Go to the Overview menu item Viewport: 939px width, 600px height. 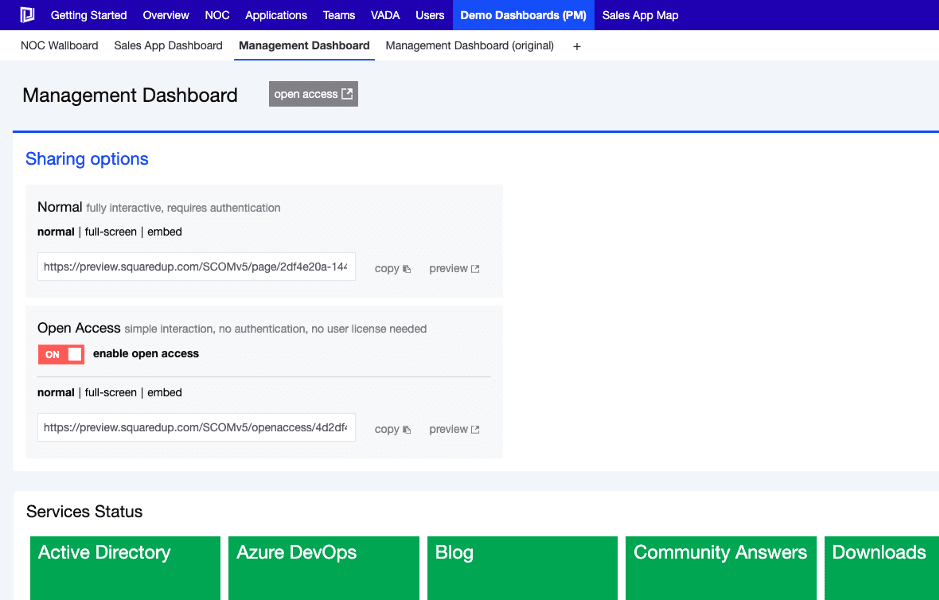[x=166, y=15]
